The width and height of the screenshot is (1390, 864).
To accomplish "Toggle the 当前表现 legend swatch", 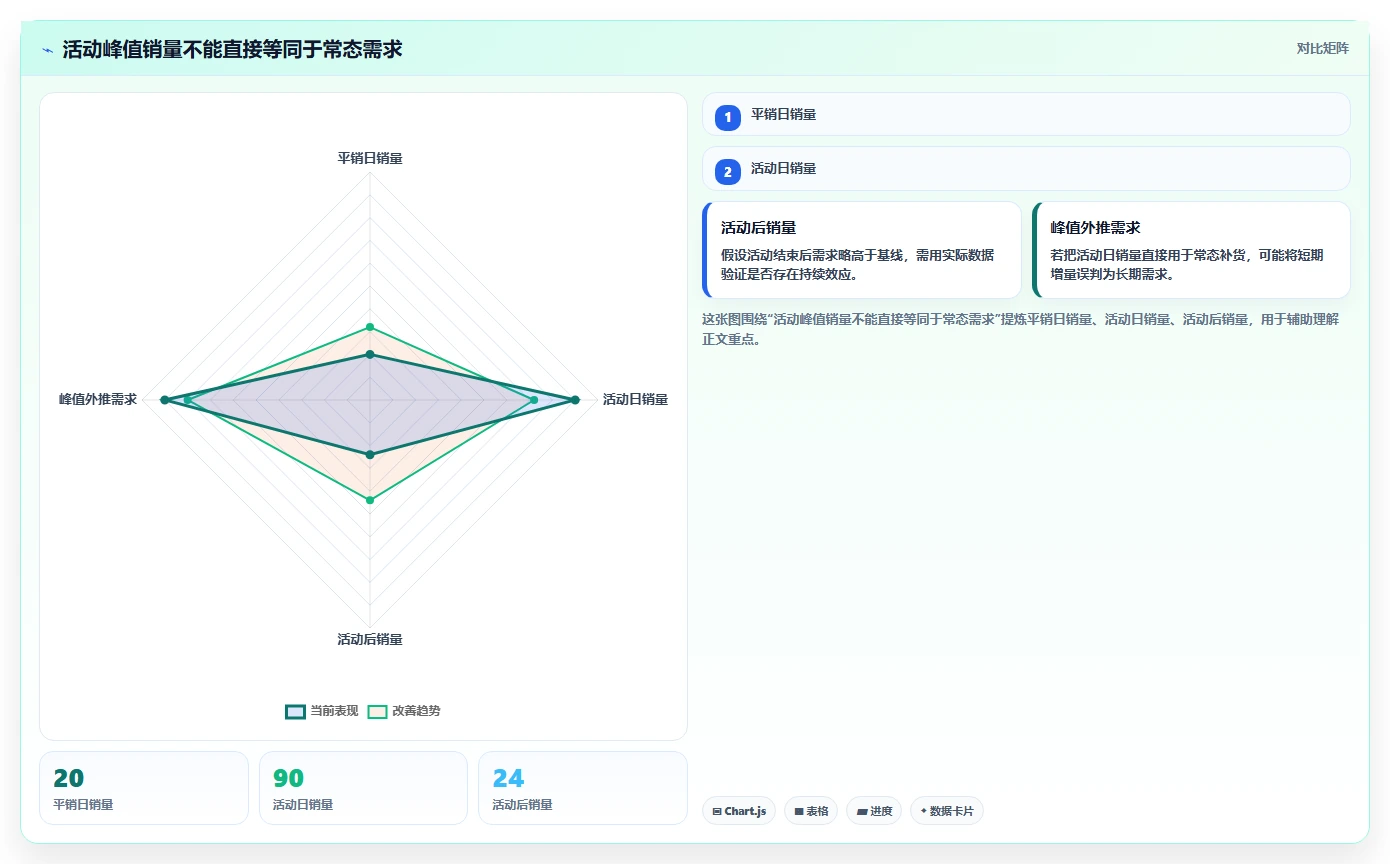I will point(295,711).
